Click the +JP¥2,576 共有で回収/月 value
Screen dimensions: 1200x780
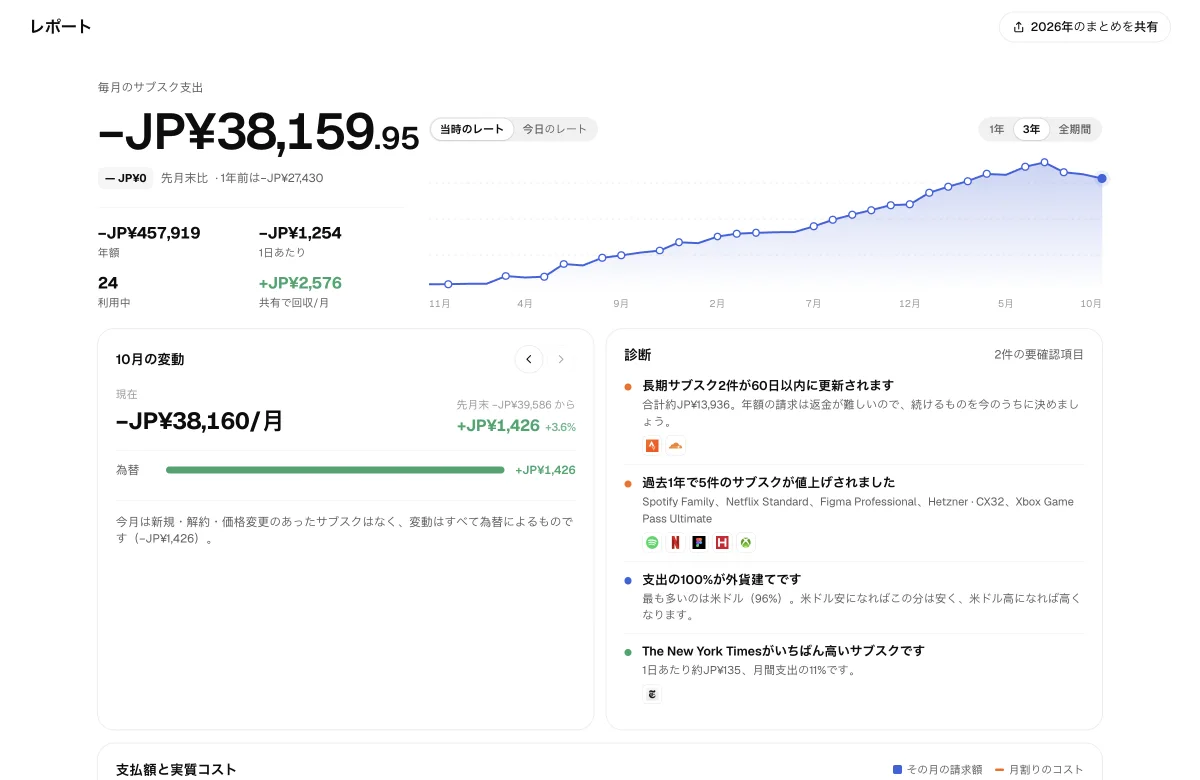300,283
